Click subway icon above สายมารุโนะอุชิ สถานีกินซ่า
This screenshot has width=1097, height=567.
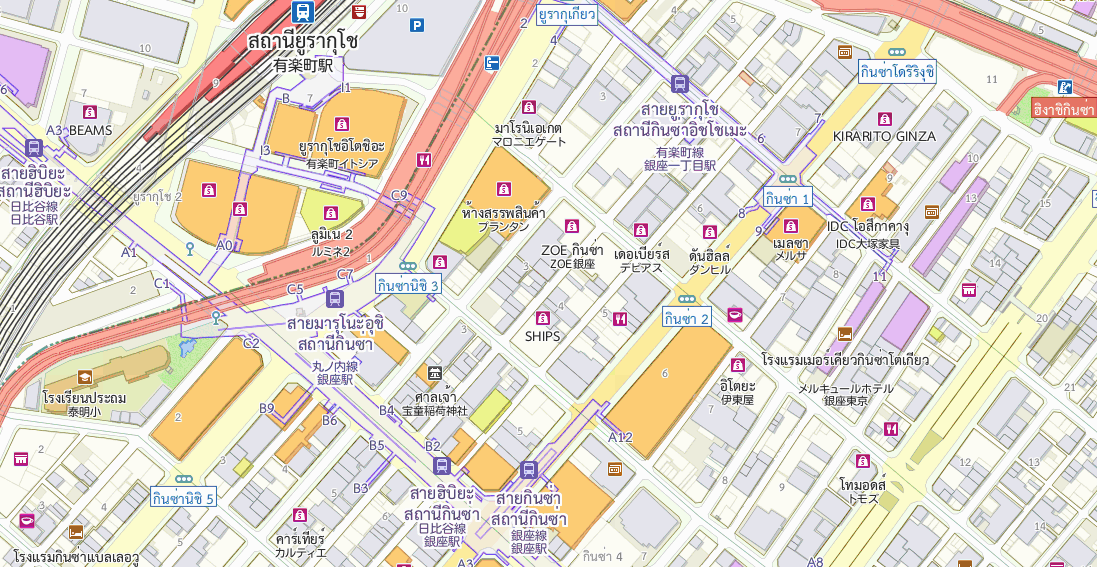click(334, 299)
